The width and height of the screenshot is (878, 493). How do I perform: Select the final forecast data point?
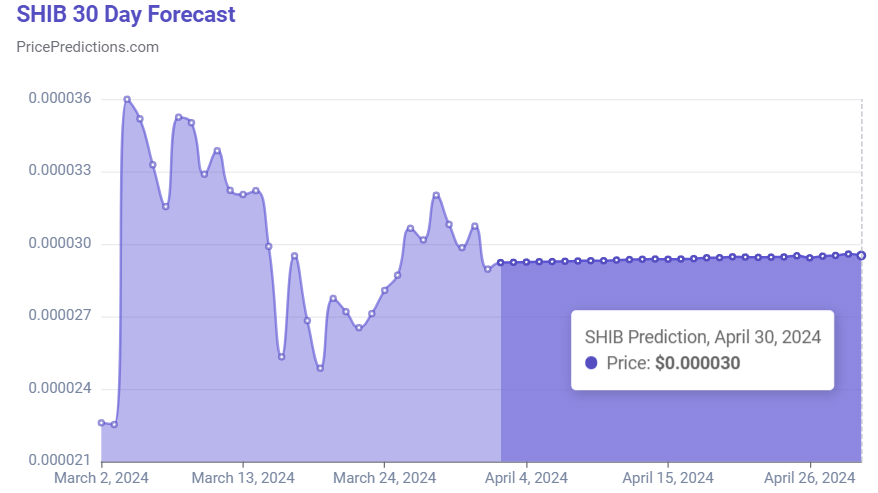point(861,255)
